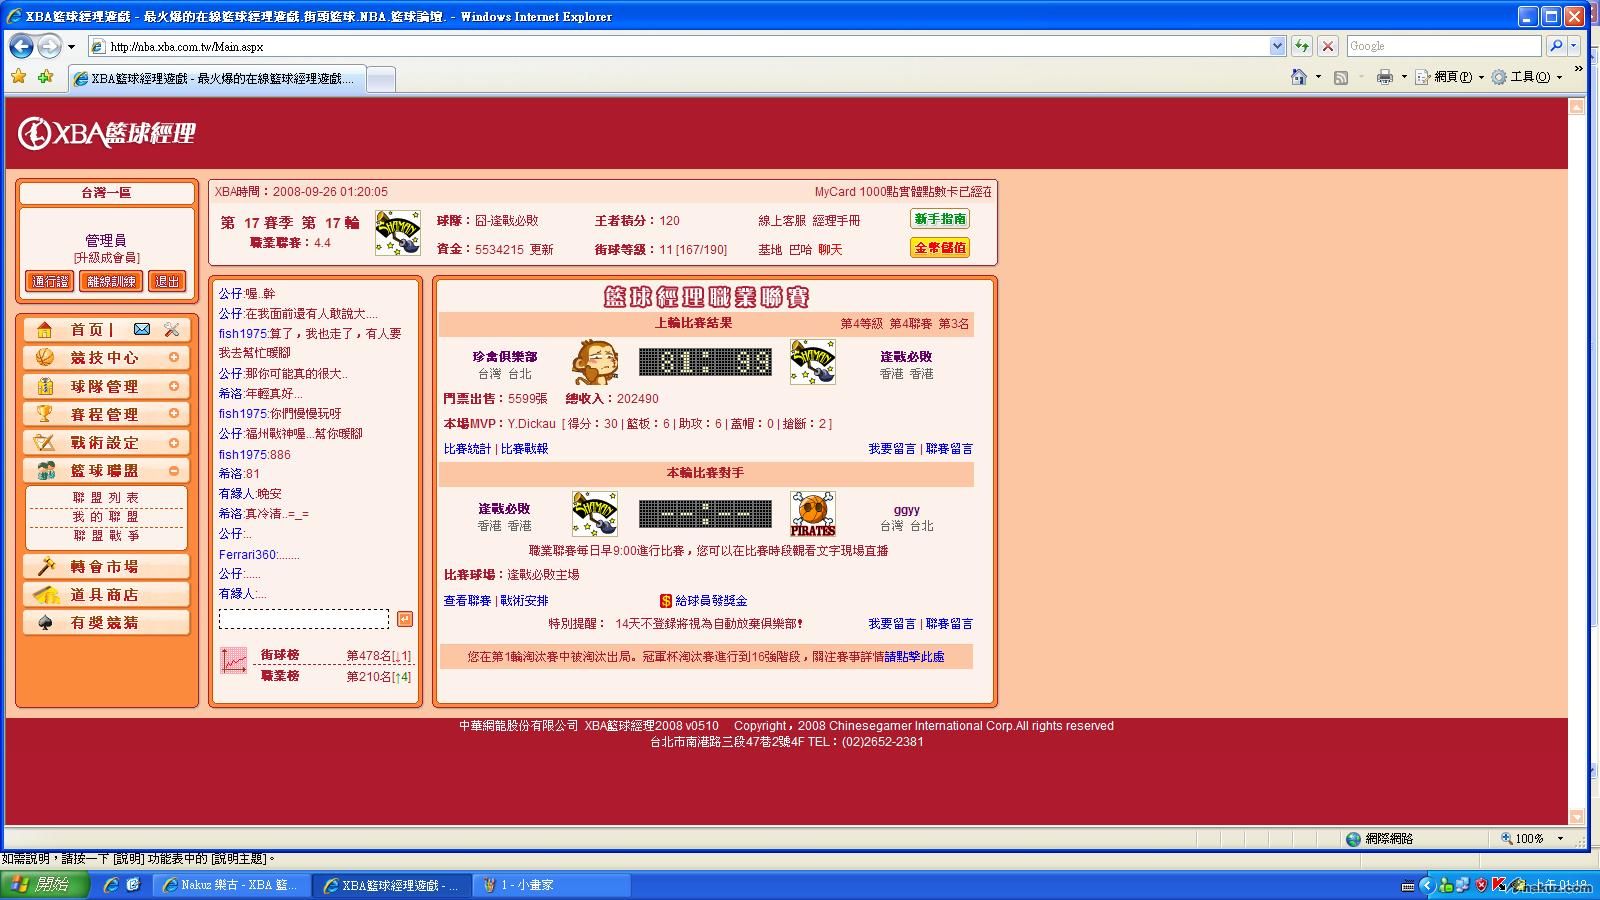Open 我的聯盟 in the sidebar
This screenshot has width=1600, height=900.
106,517
